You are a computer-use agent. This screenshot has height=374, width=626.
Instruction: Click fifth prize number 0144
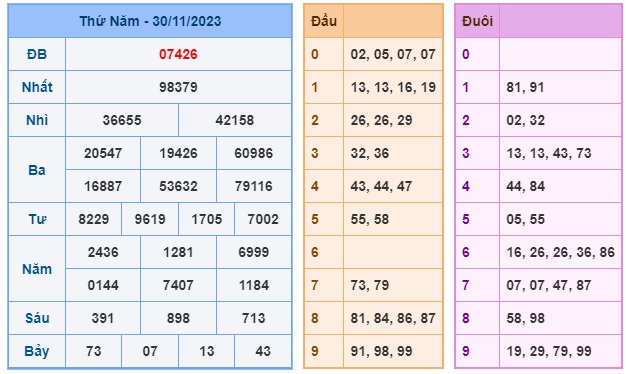(x=103, y=285)
